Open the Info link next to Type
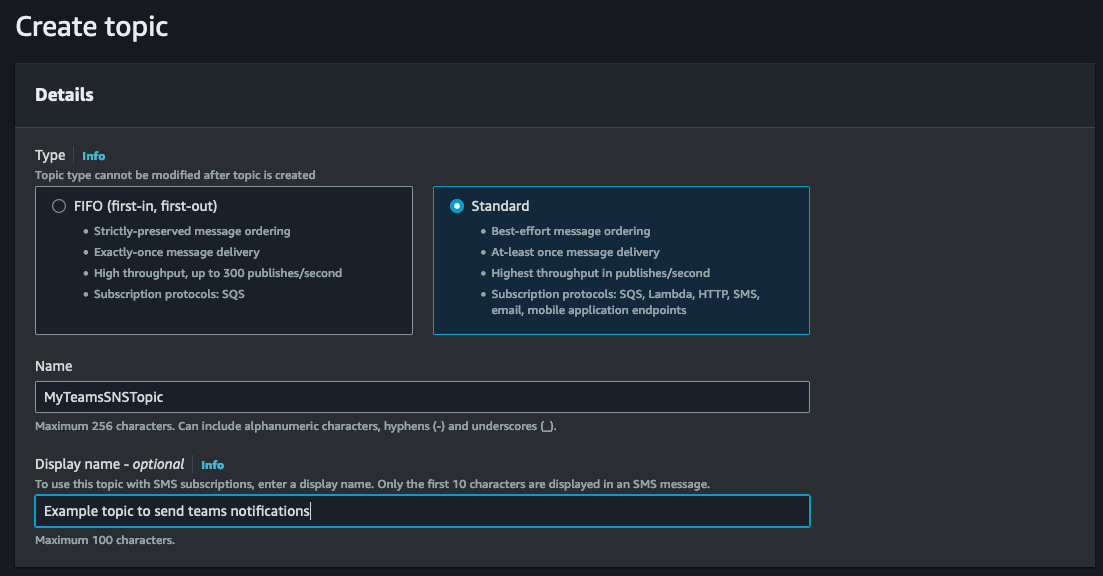 click(93, 156)
